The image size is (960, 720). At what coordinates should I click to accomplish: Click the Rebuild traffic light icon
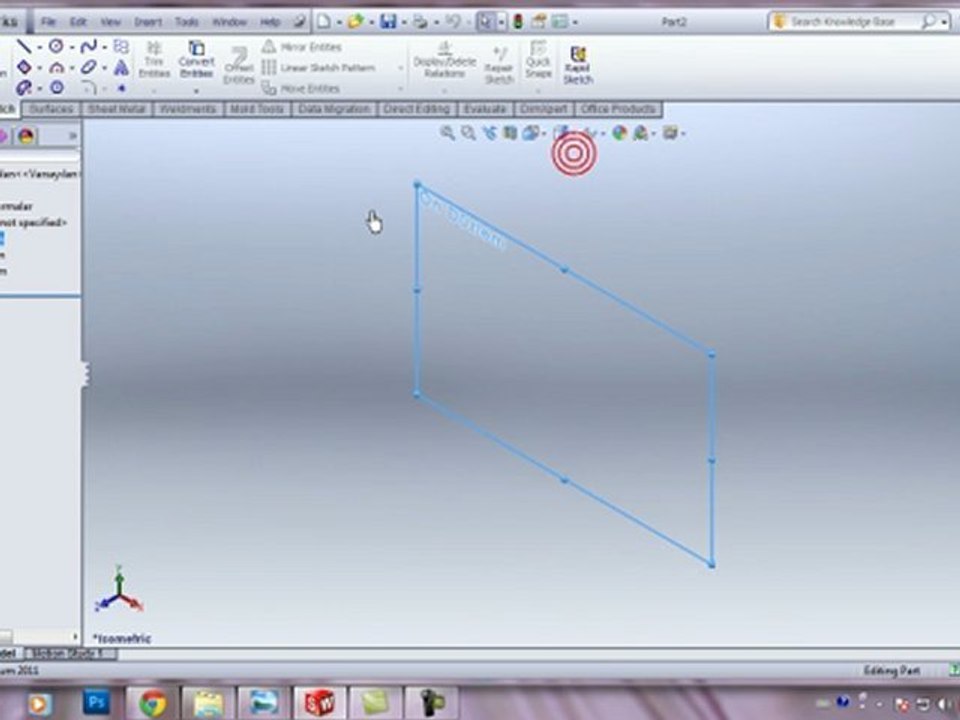click(518, 22)
